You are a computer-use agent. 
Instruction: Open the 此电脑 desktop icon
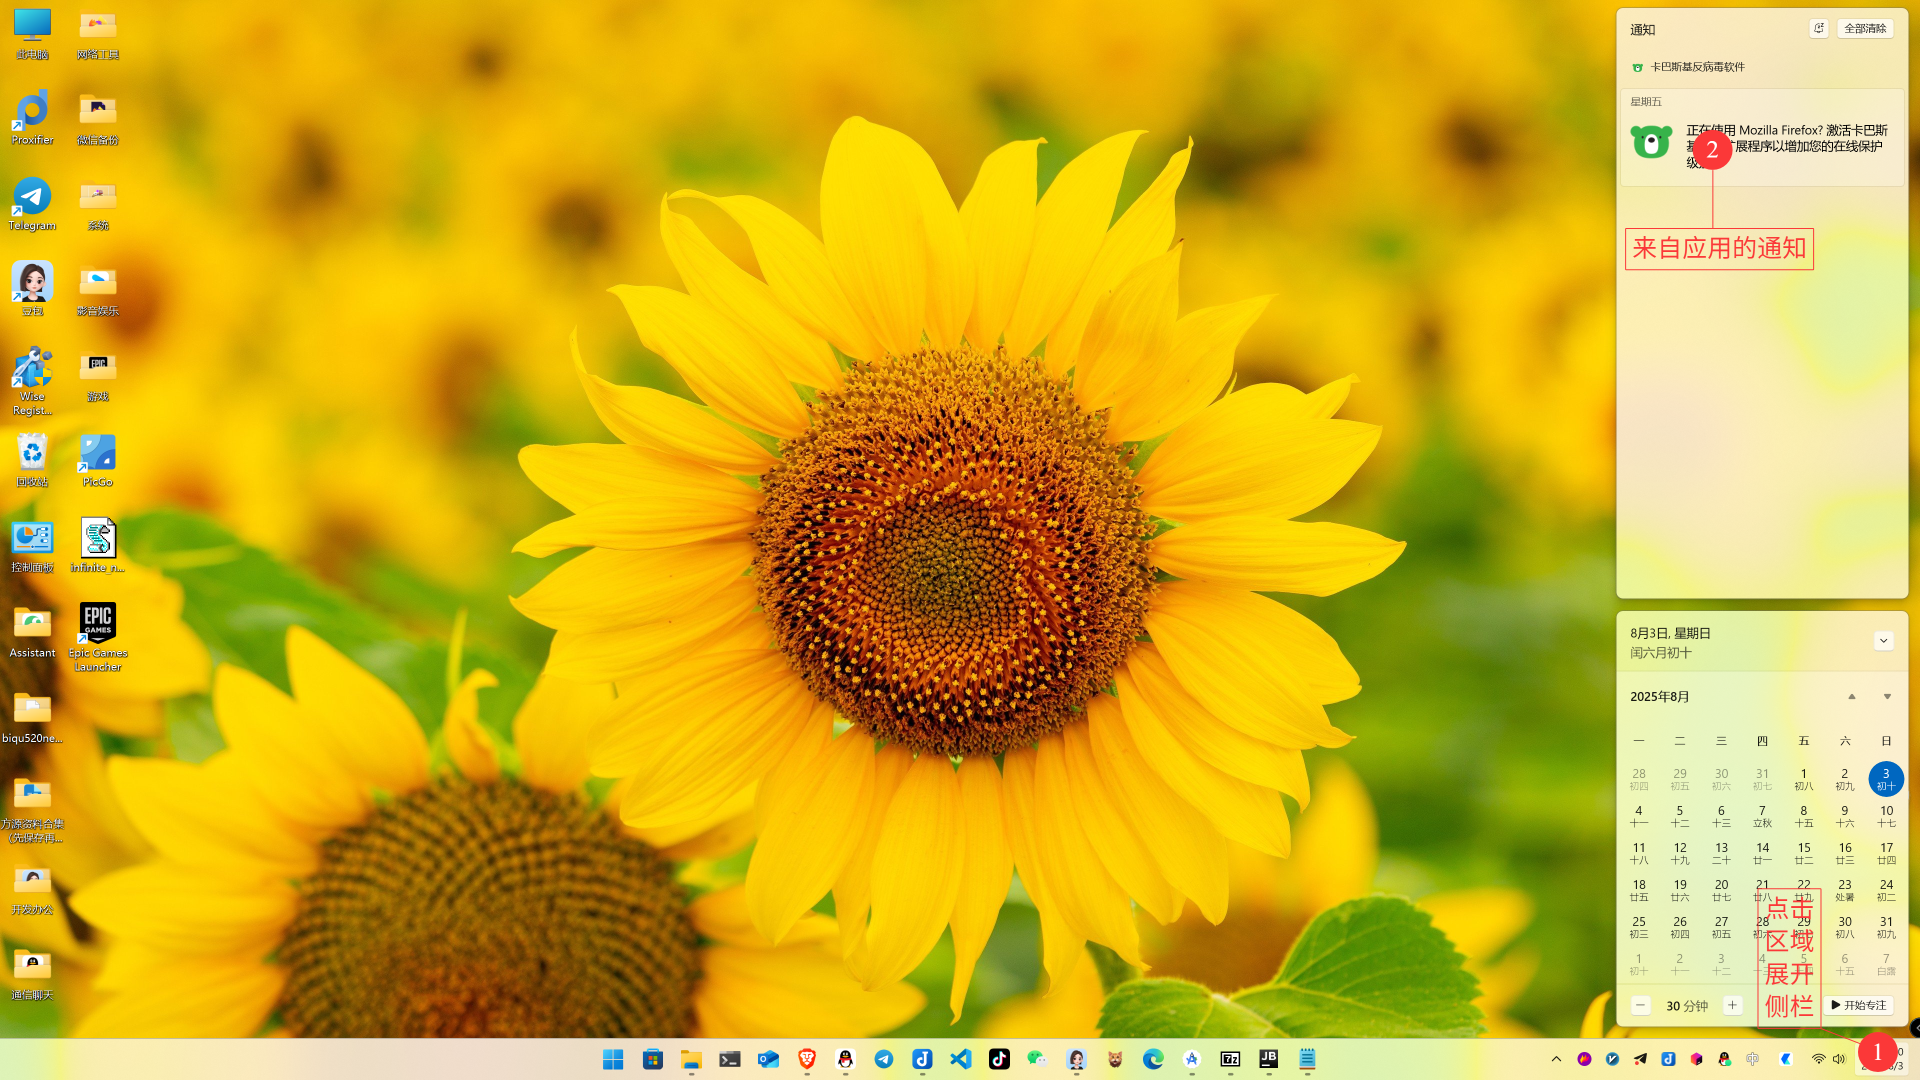pyautogui.click(x=32, y=33)
